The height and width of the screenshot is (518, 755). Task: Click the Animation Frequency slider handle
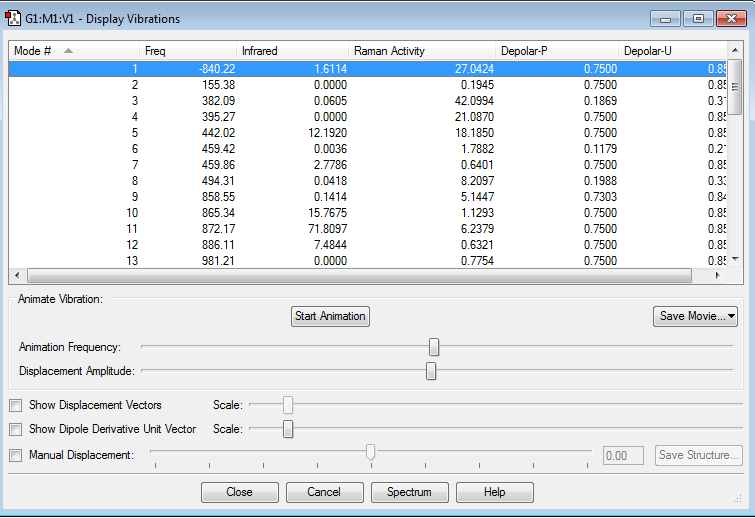[434, 347]
